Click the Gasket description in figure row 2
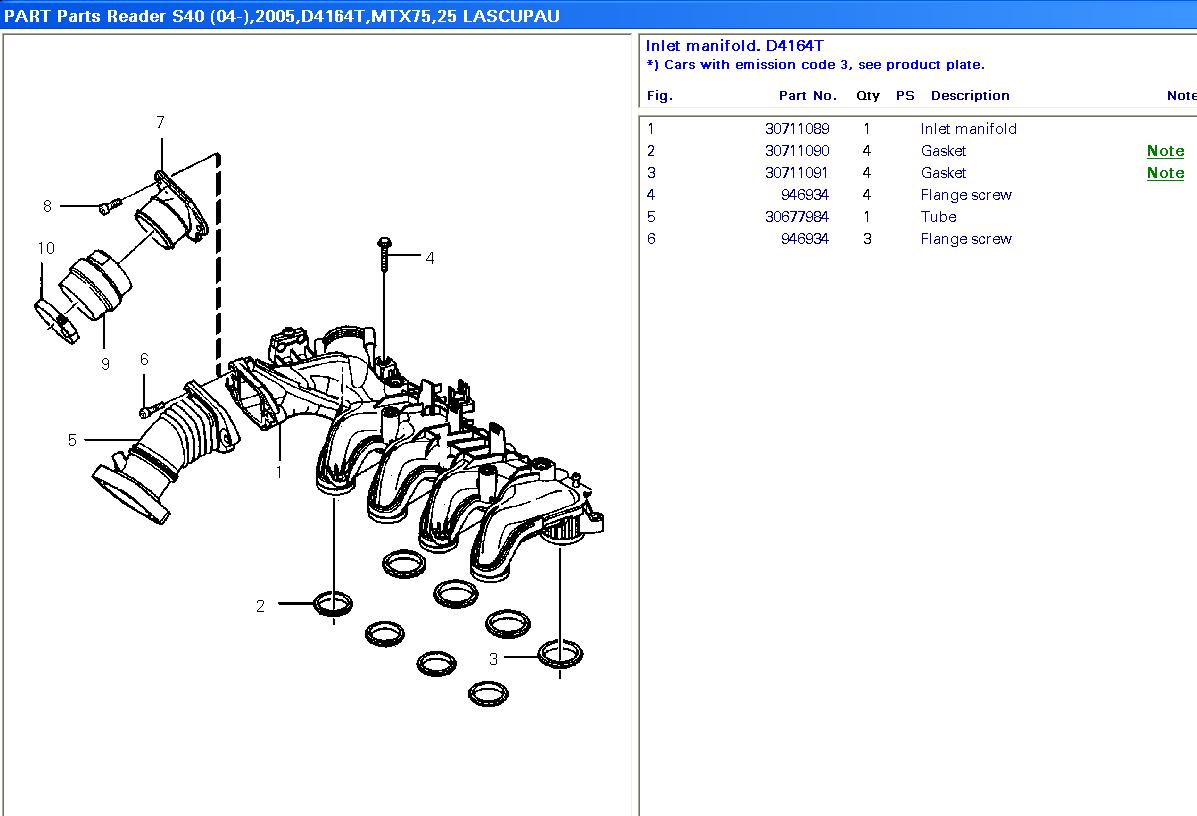 (944, 151)
